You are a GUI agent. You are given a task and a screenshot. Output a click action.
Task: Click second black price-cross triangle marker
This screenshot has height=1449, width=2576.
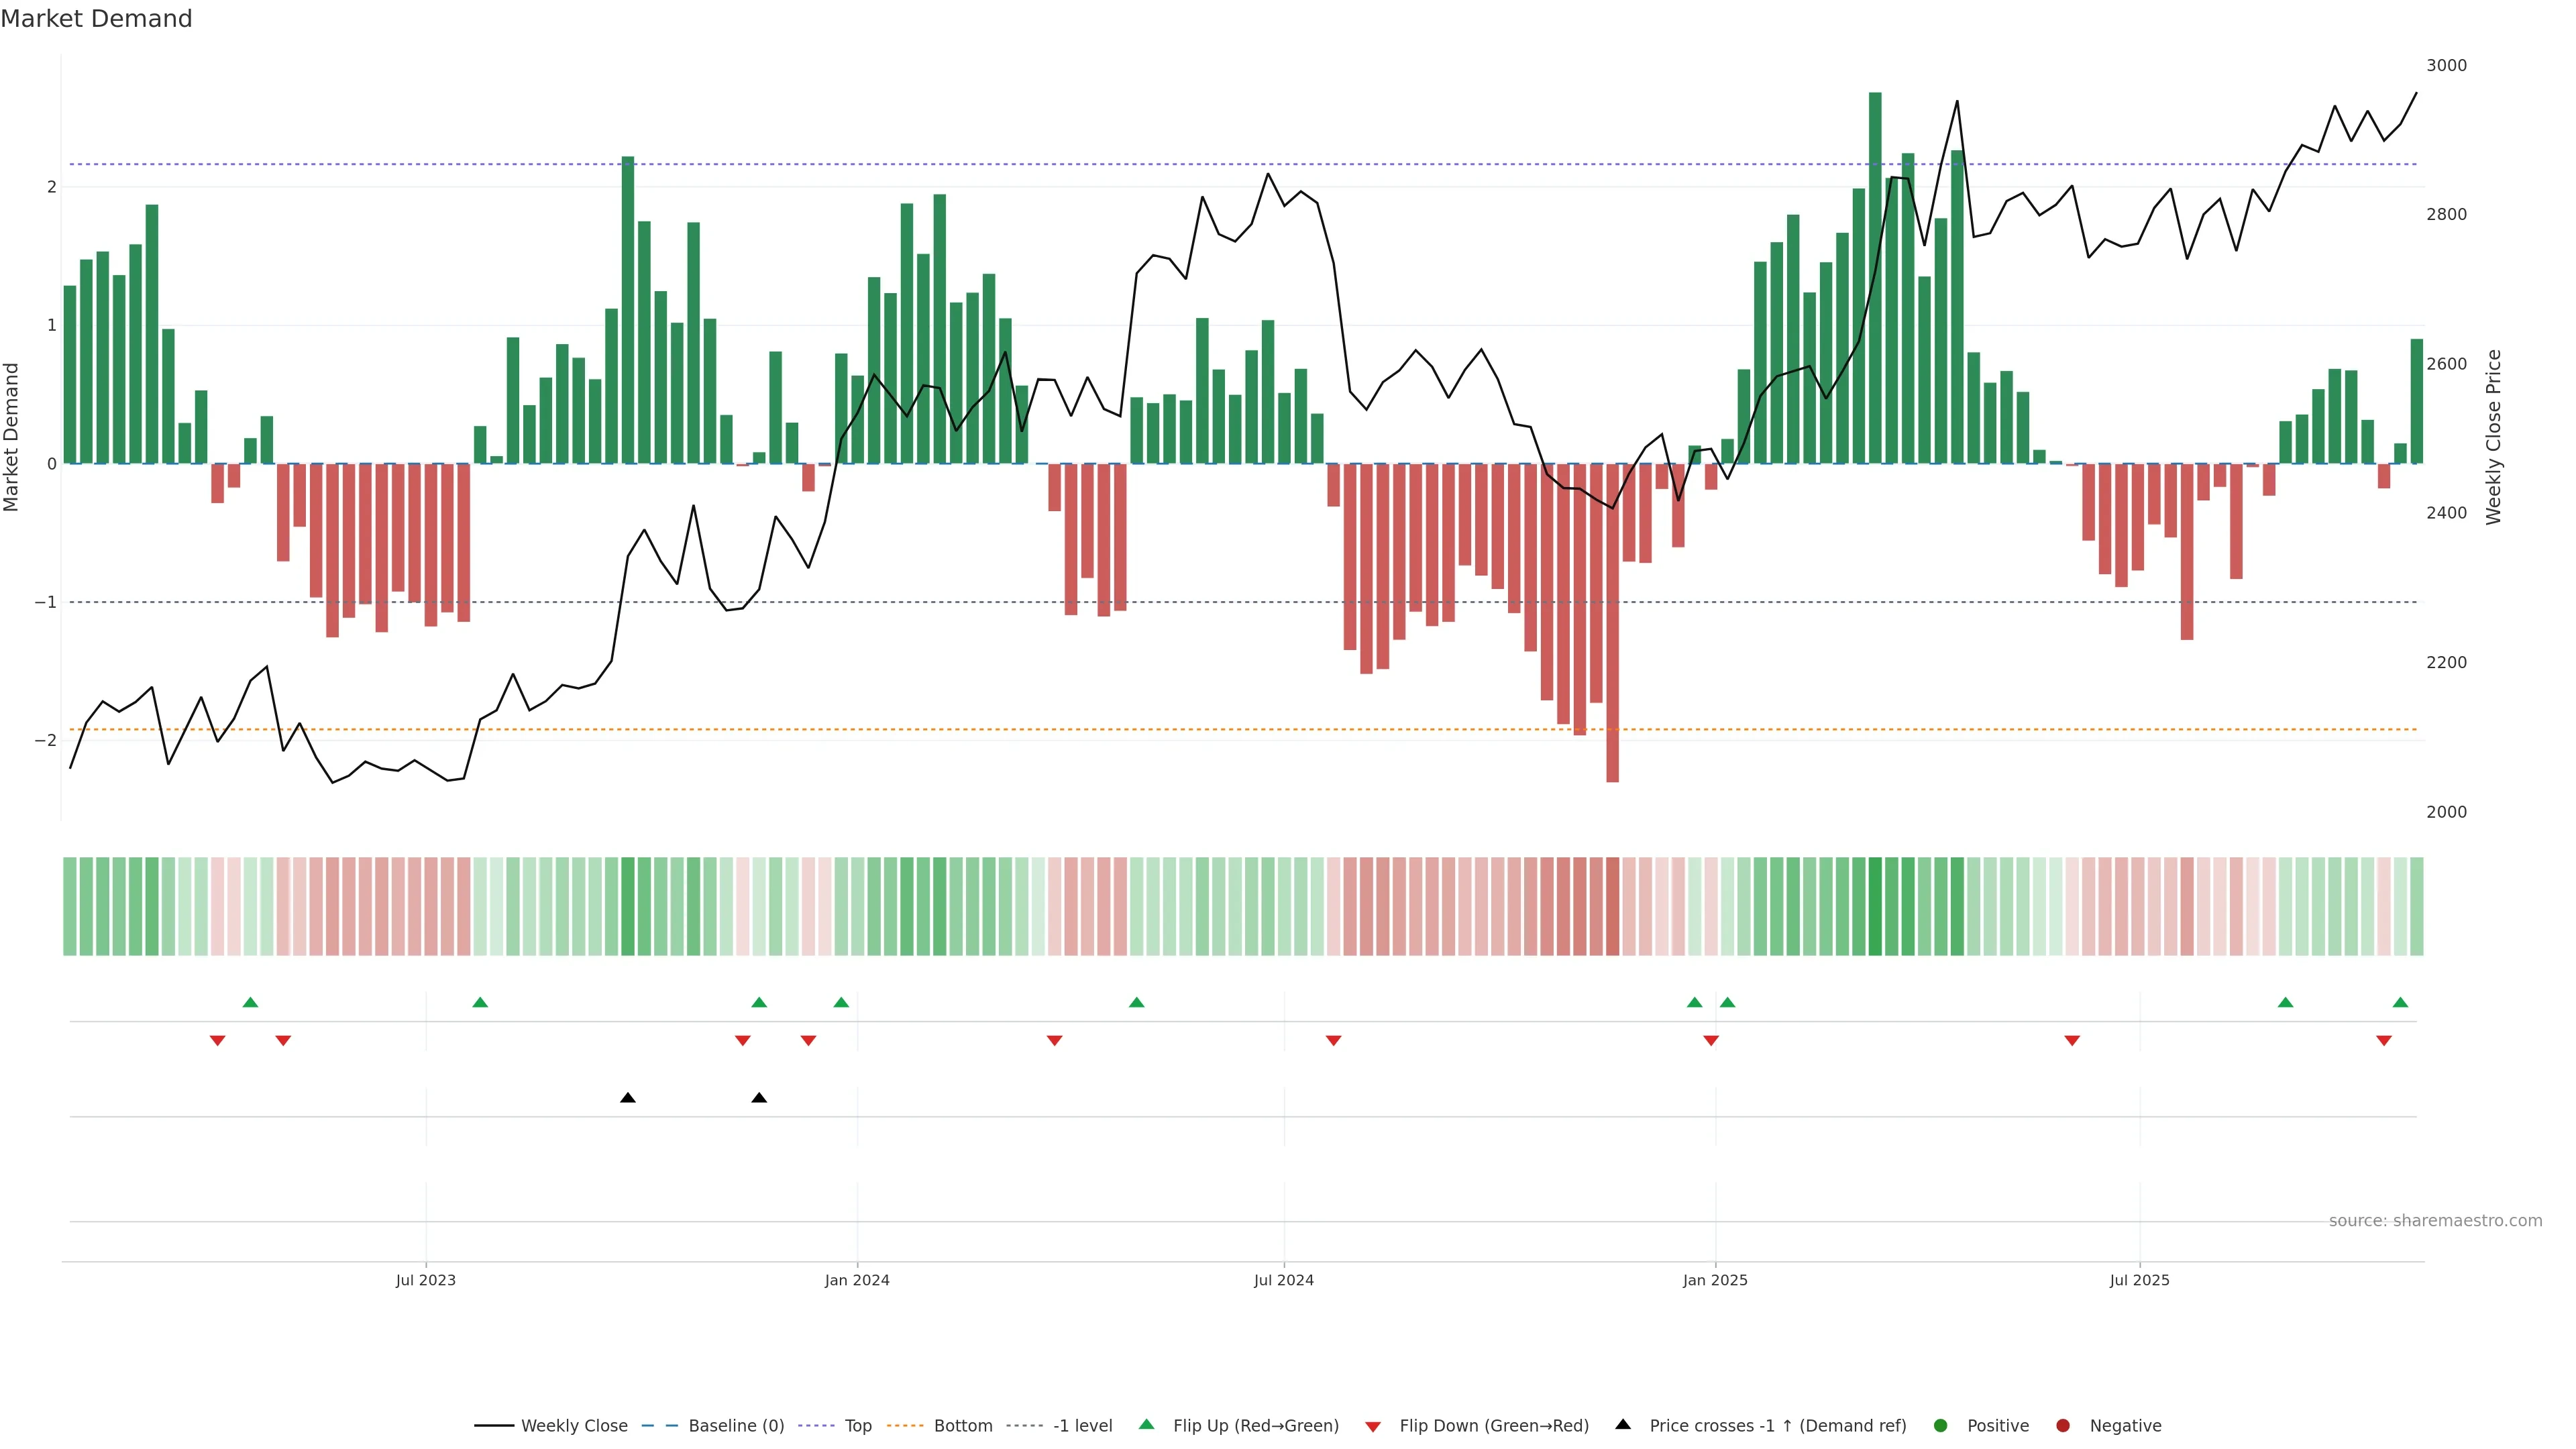[x=759, y=1098]
